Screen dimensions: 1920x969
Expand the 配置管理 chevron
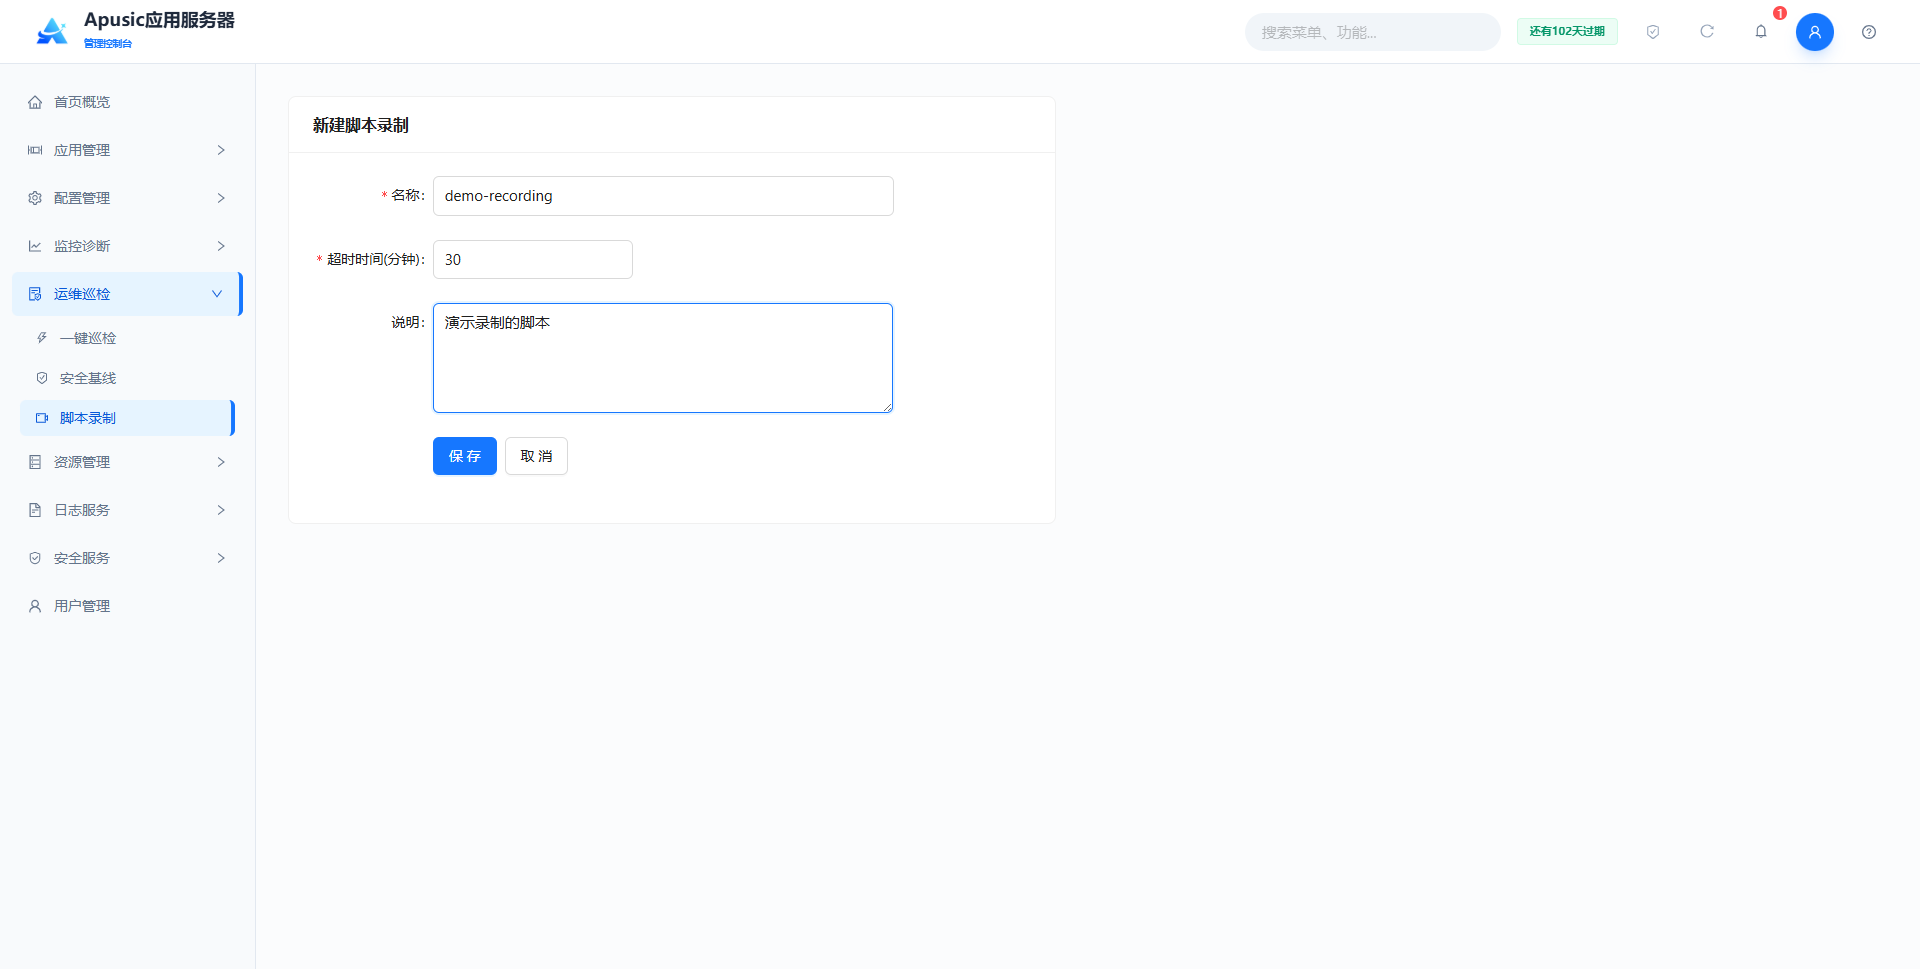221,198
